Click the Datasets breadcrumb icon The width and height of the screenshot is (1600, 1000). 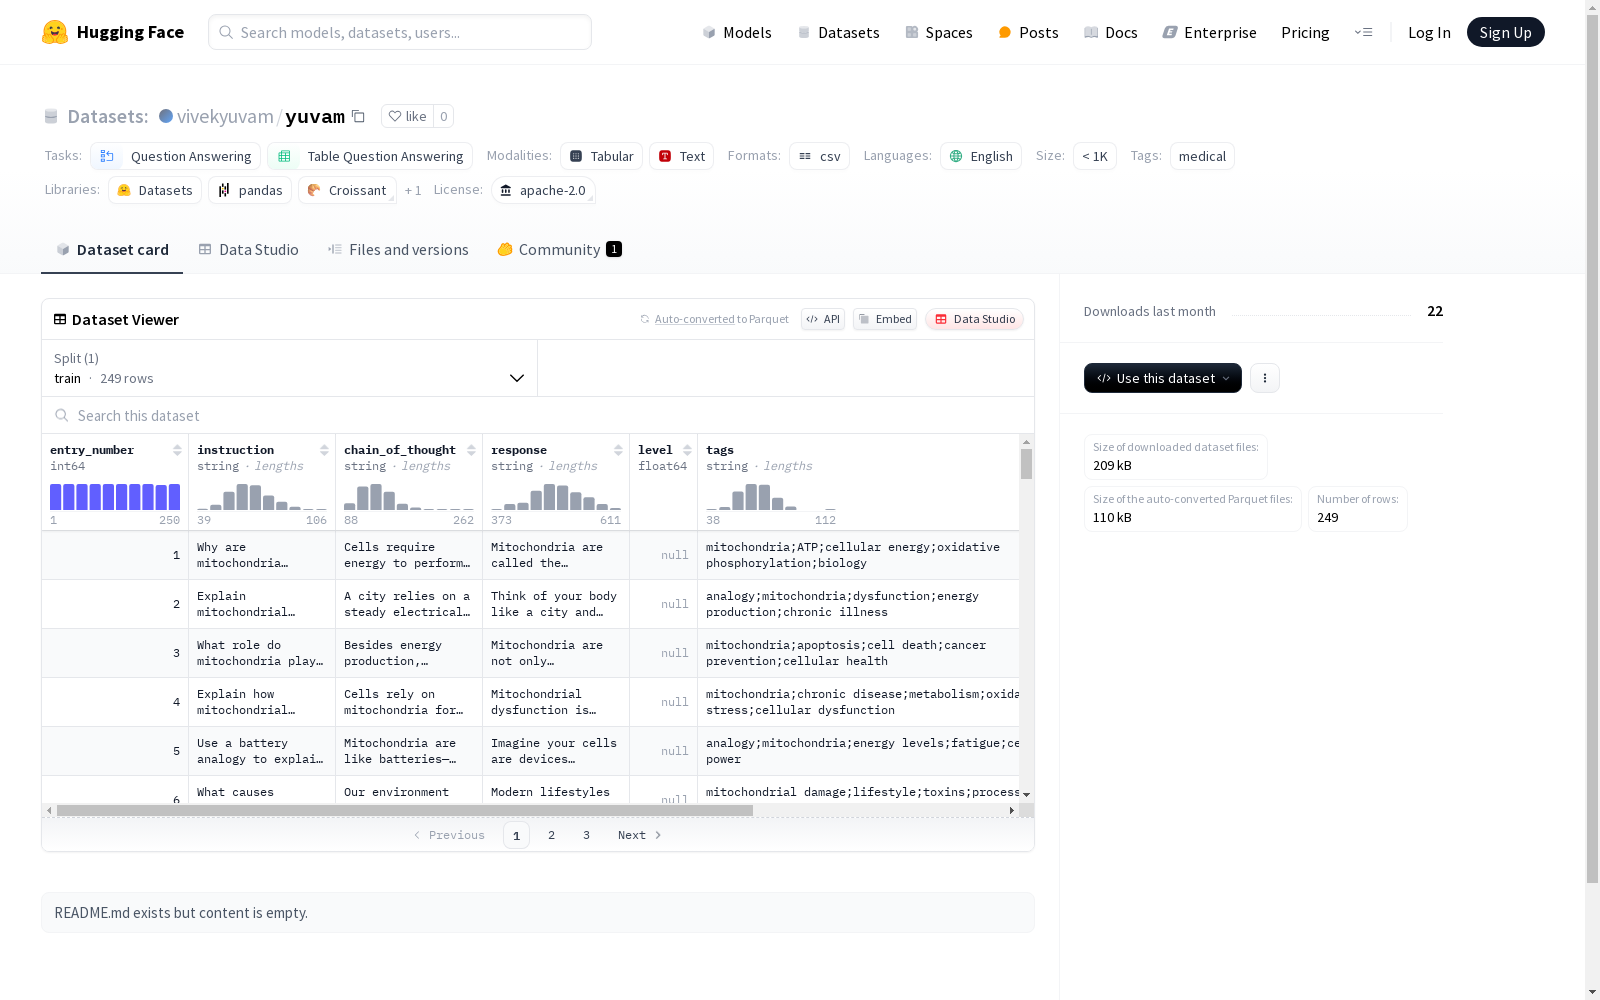click(51, 116)
